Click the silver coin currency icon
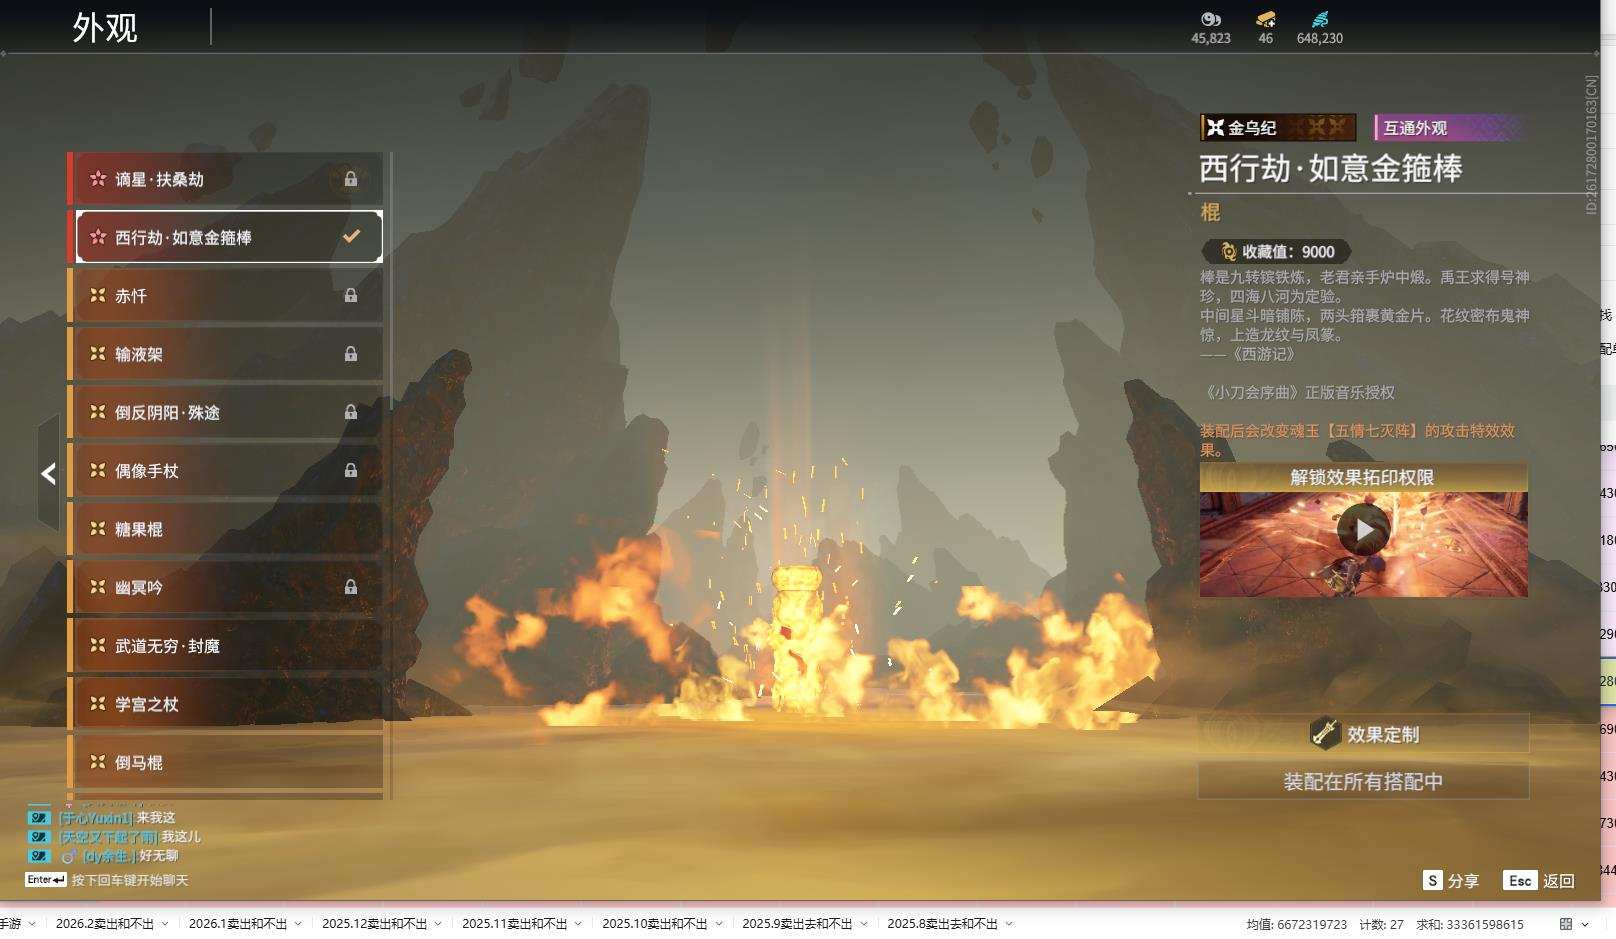This screenshot has width=1616, height=939. click(x=1210, y=19)
